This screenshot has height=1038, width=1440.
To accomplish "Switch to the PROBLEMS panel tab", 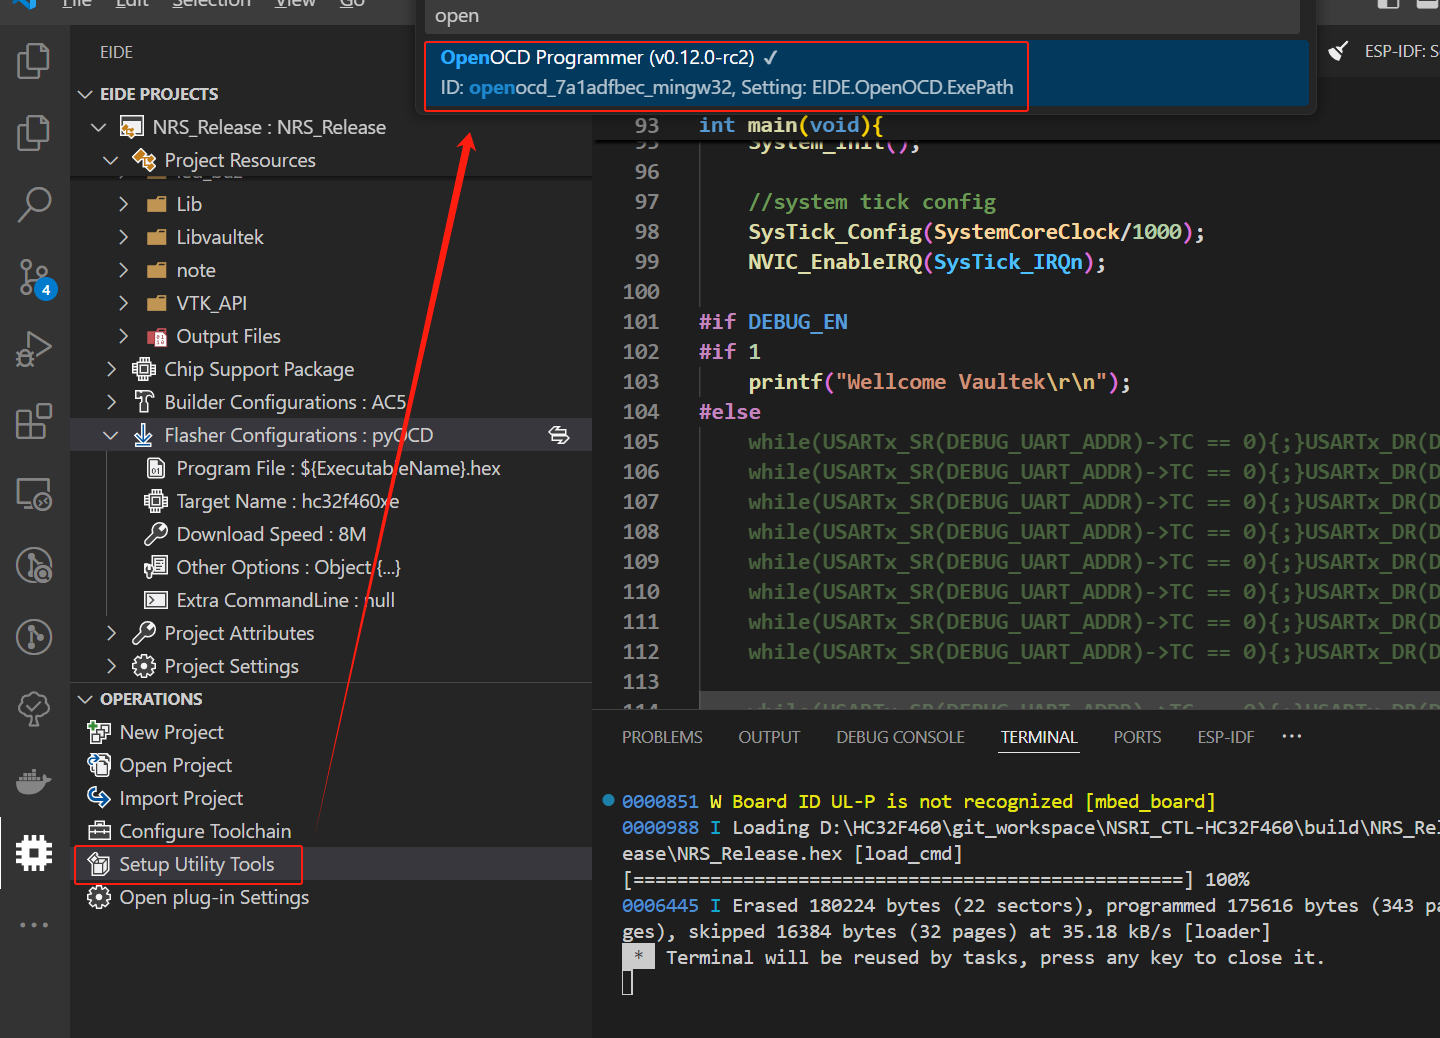I will coord(662,737).
